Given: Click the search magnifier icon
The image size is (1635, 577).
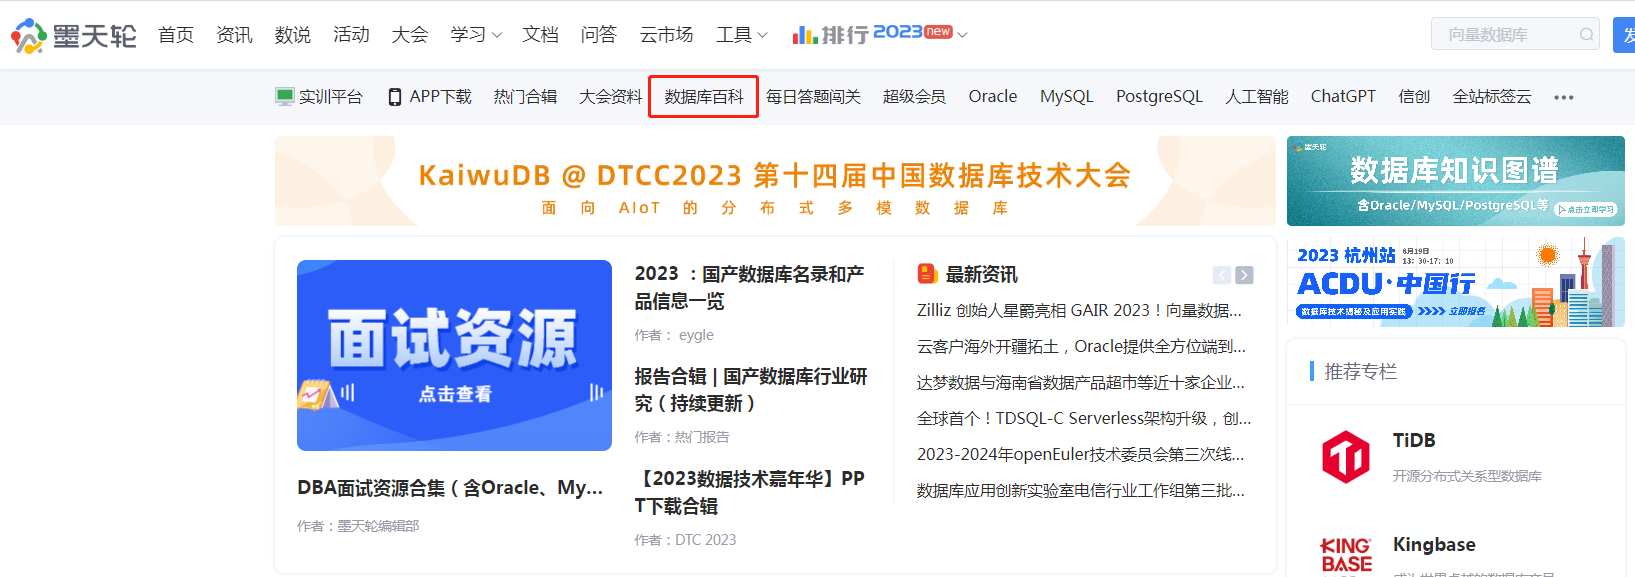Looking at the screenshot, I should point(1586,35).
